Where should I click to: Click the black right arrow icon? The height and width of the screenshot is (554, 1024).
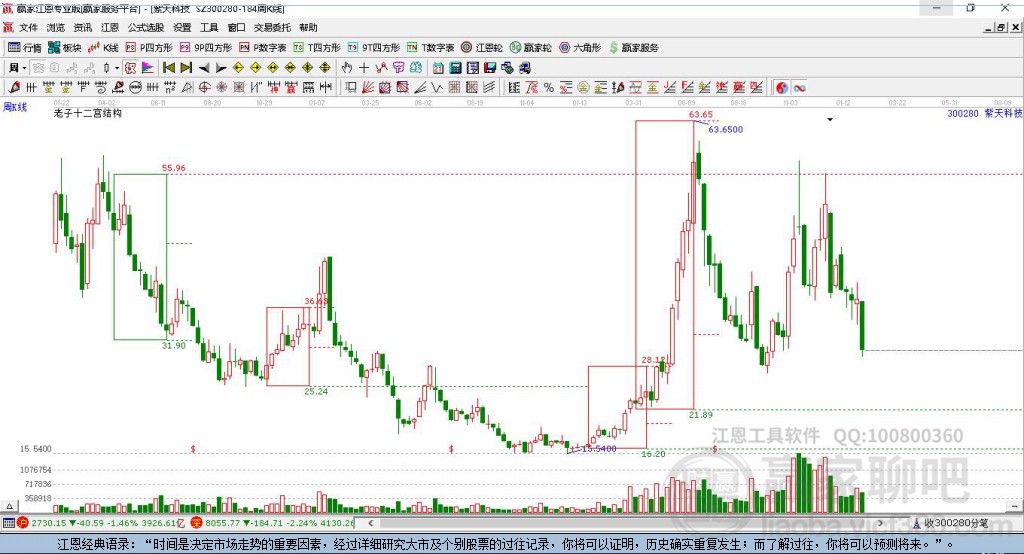pos(221,68)
